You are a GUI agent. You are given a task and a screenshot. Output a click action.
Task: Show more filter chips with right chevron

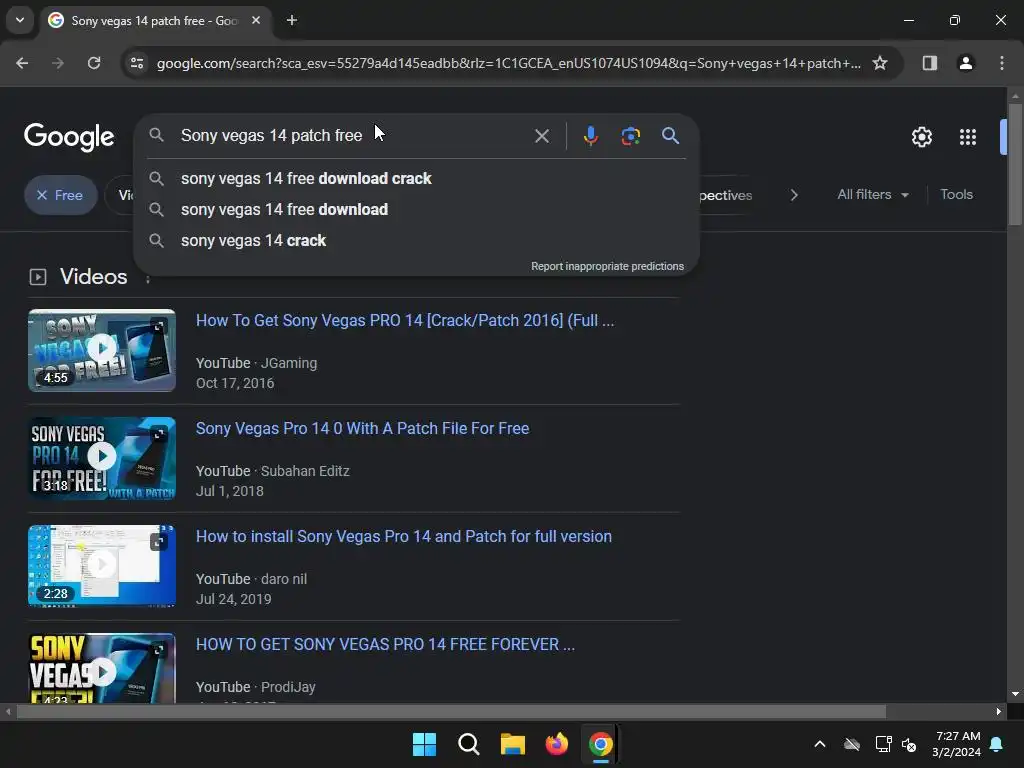[793, 195]
